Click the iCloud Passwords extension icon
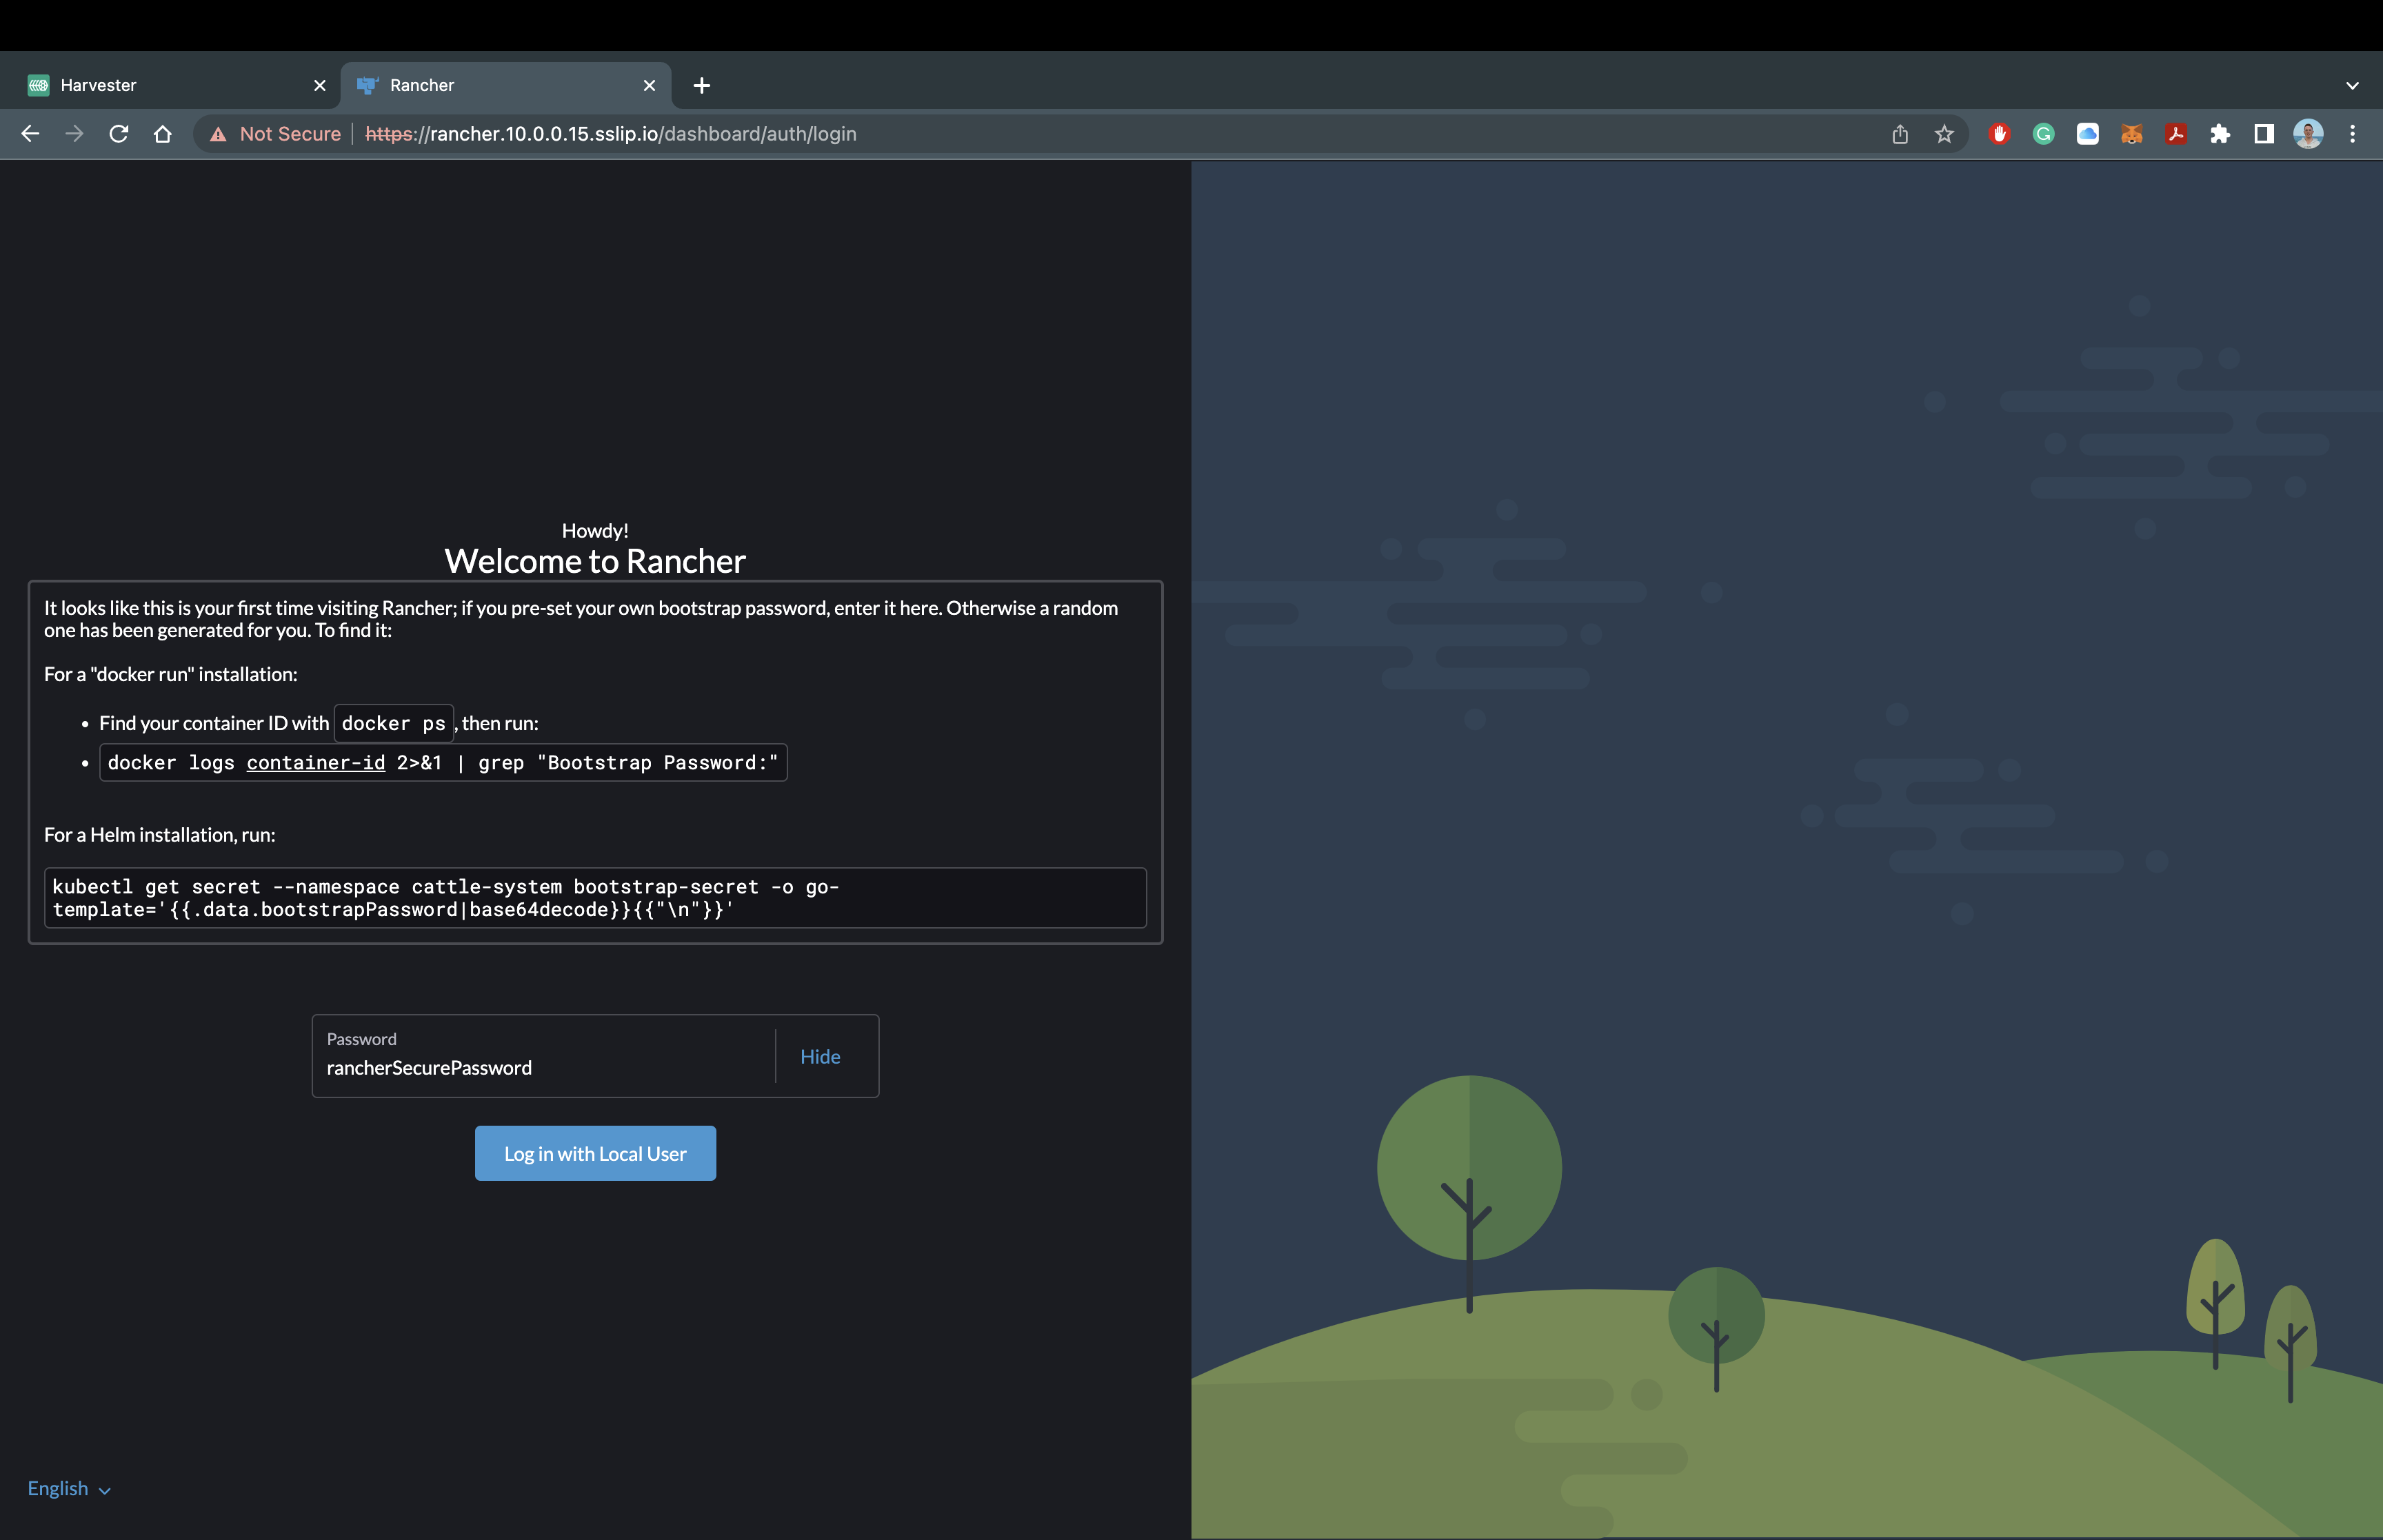The width and height of the screenshot is (2383, 1540). [2087, 133]
